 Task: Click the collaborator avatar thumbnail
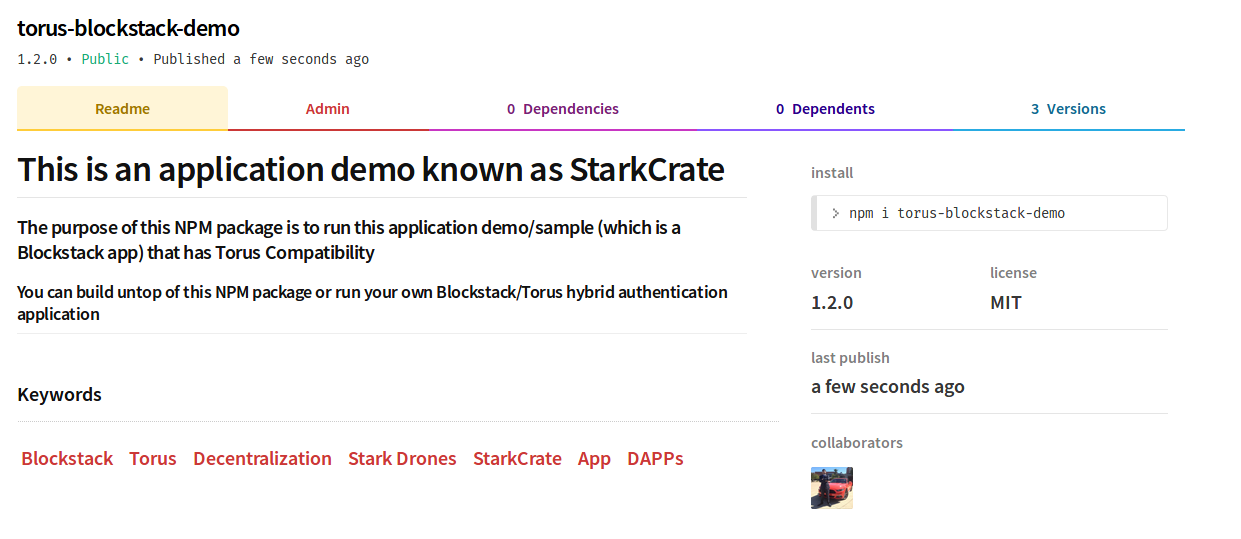click(x=831, y=488)
